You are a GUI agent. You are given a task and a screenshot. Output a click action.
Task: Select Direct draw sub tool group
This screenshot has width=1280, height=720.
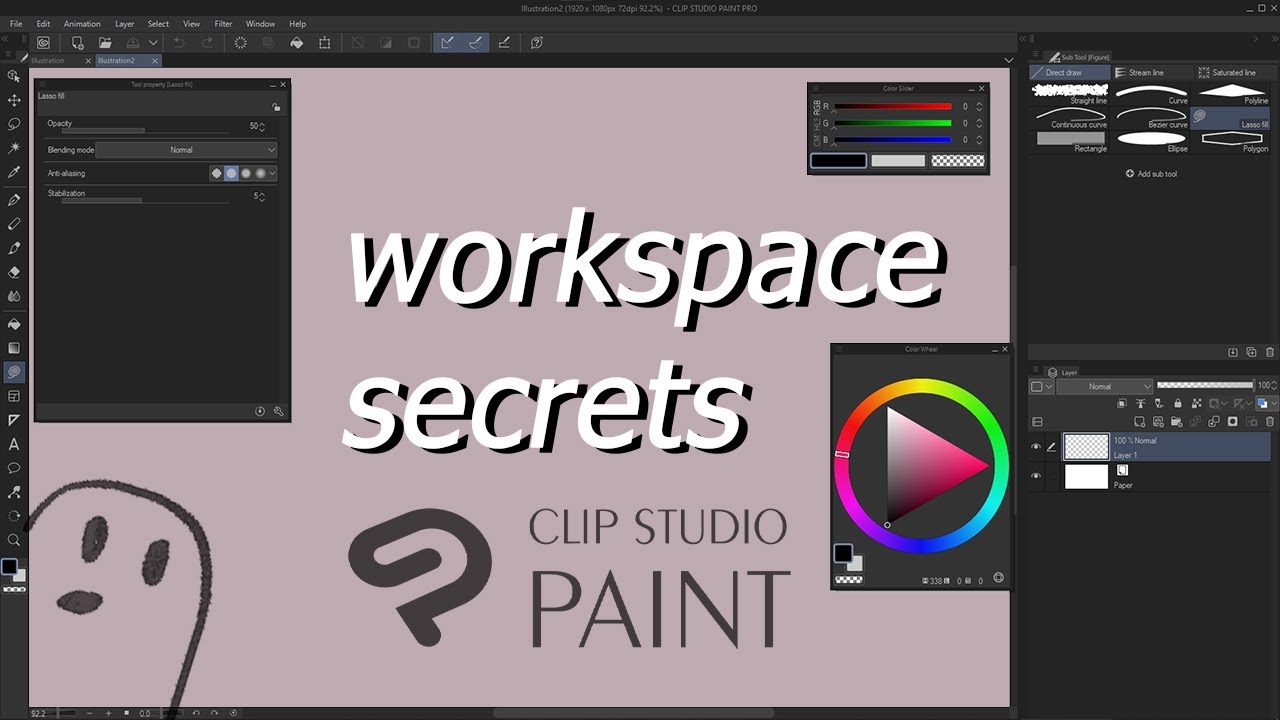(x=1070, y=73)
